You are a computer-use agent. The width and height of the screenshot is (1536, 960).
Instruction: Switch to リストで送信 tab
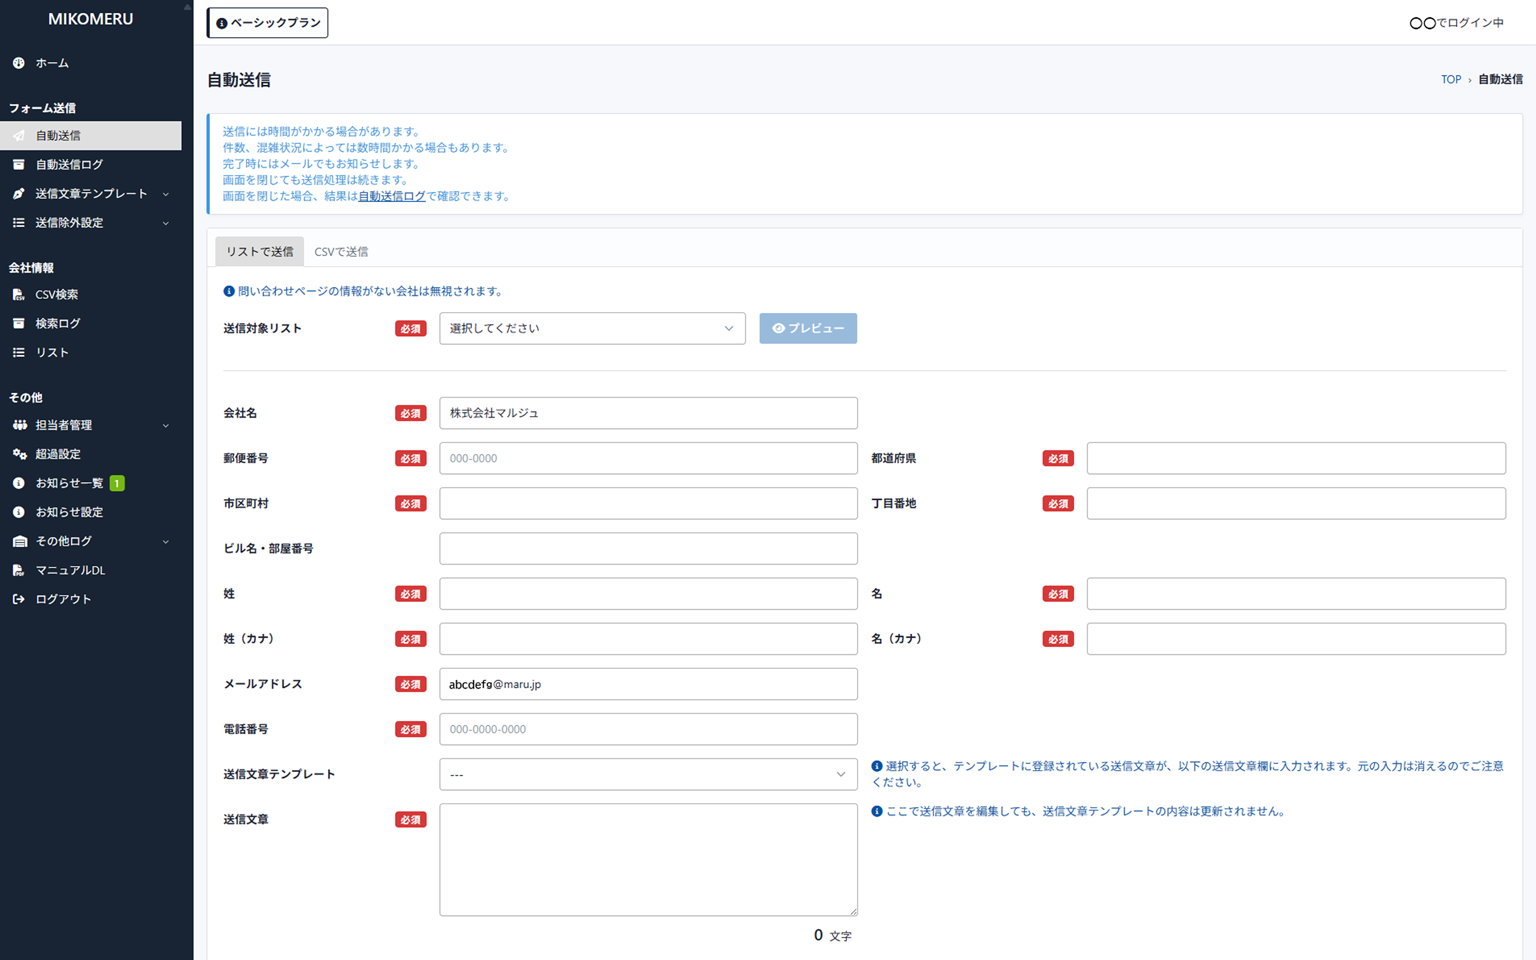click(x=259, y=251)
